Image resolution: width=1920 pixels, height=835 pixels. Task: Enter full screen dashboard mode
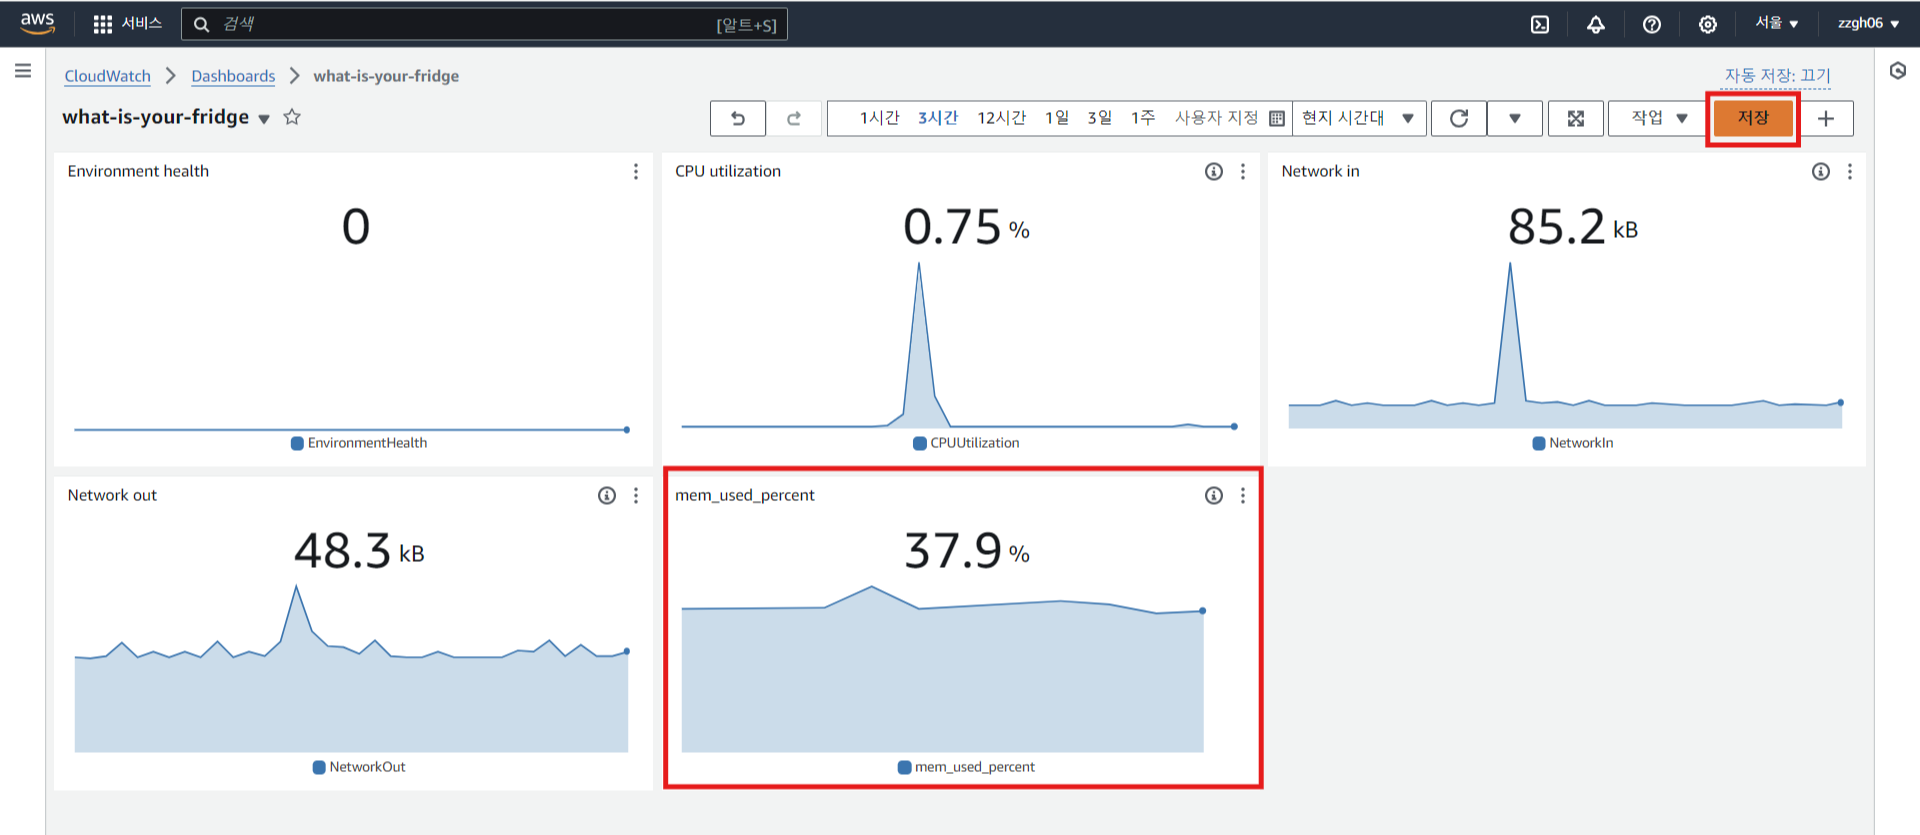coord(1576,118)
